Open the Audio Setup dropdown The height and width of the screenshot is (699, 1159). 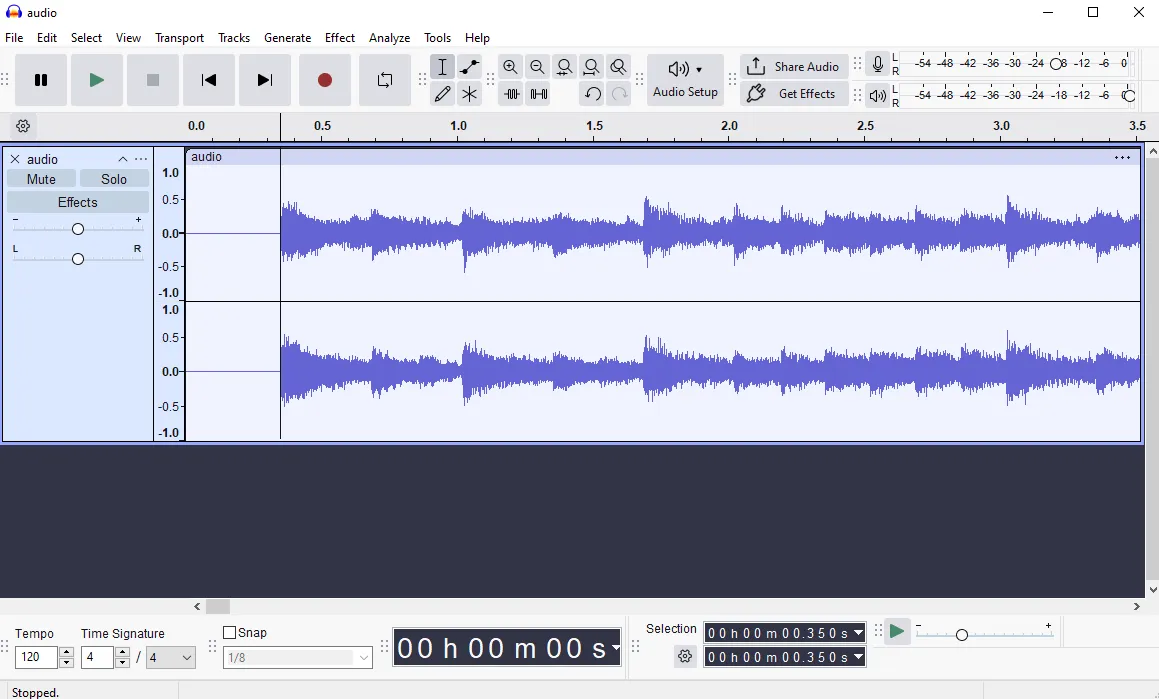pos(685,80)
